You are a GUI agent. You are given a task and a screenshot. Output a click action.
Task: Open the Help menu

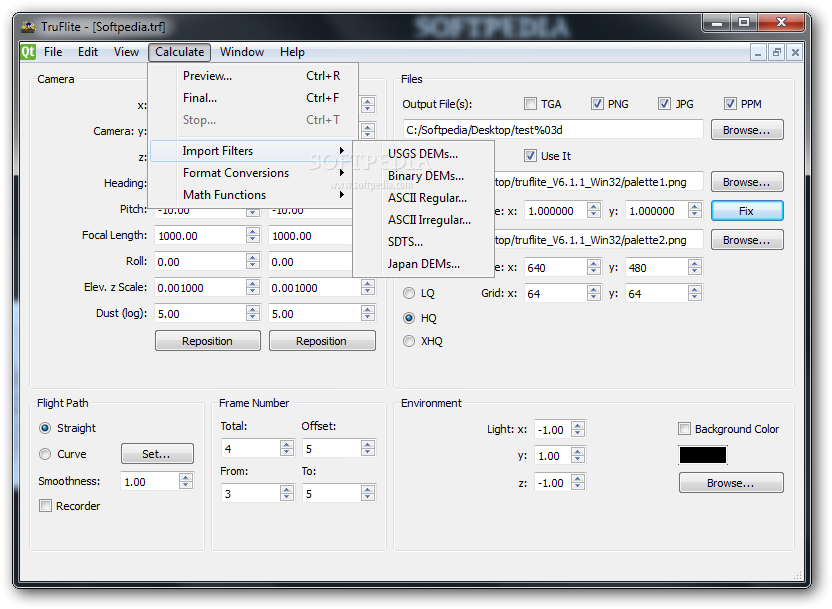pos(292,52)
